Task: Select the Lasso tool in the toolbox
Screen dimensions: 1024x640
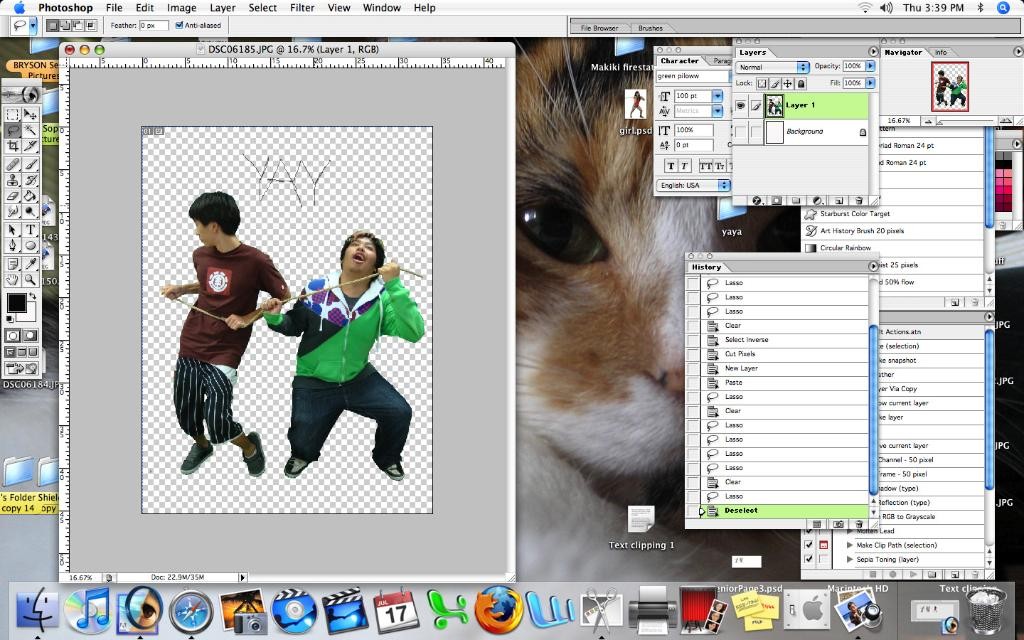Action: click(x=12, y=130)
